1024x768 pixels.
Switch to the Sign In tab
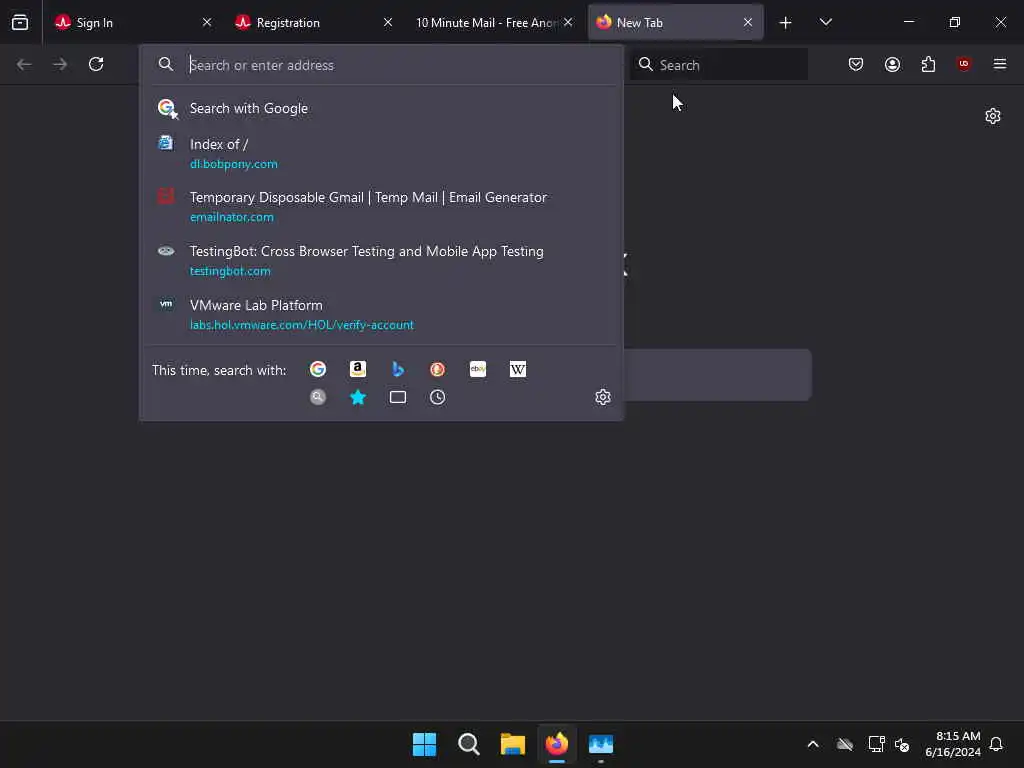(133, 22)
